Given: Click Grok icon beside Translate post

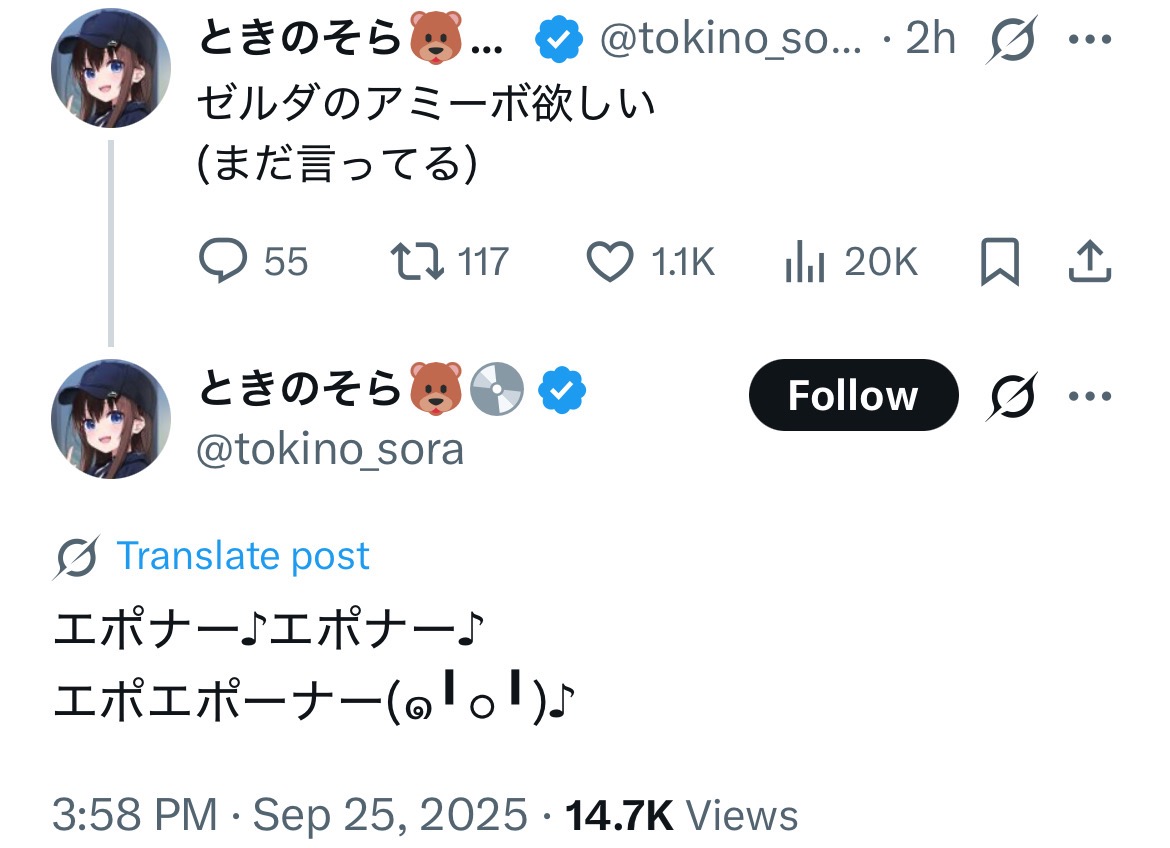Looking at the screenshot, I should point(76,558).
